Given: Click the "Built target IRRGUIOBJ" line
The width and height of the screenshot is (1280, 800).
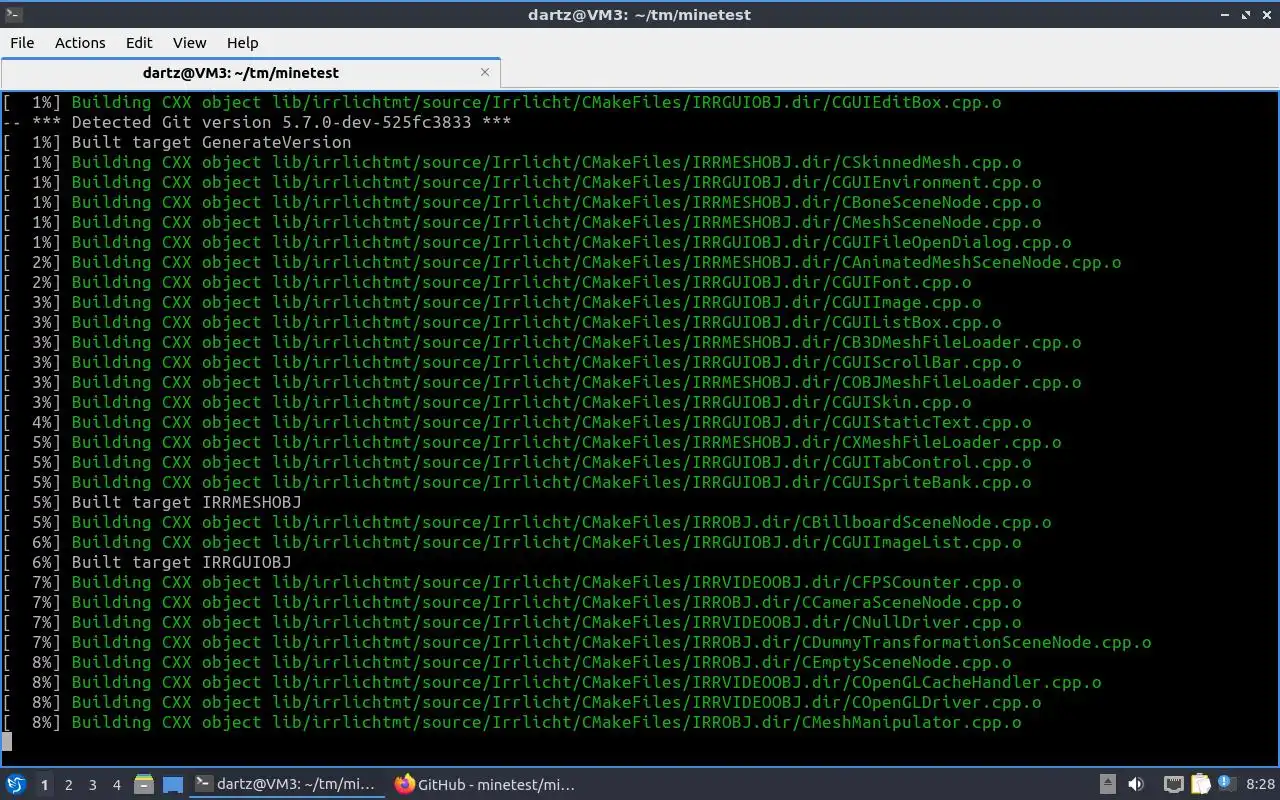Looking at the screenshot, I should tap(147, 562).
